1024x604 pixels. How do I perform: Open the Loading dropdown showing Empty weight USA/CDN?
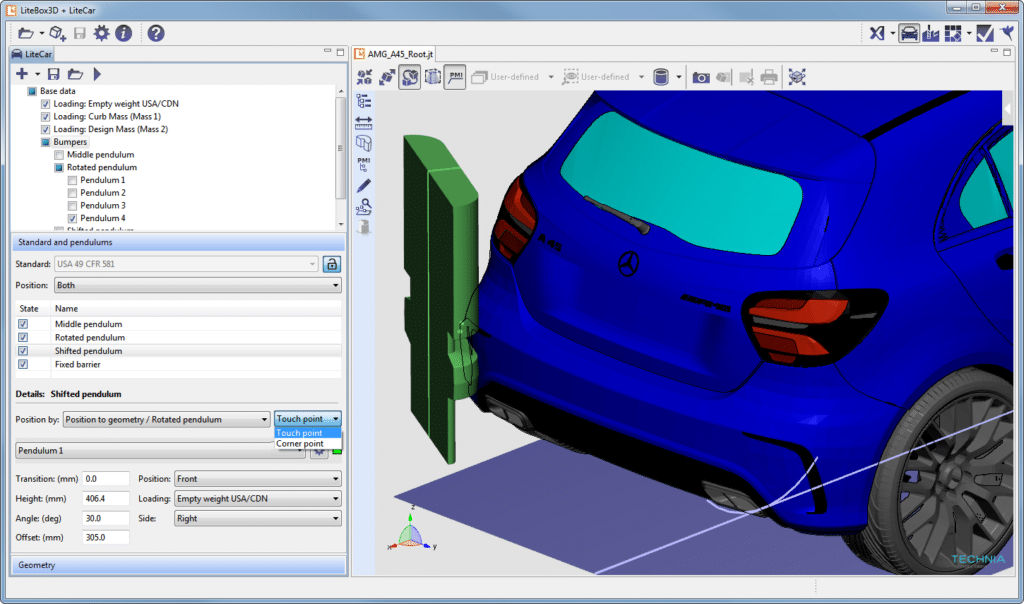(258, 498)
